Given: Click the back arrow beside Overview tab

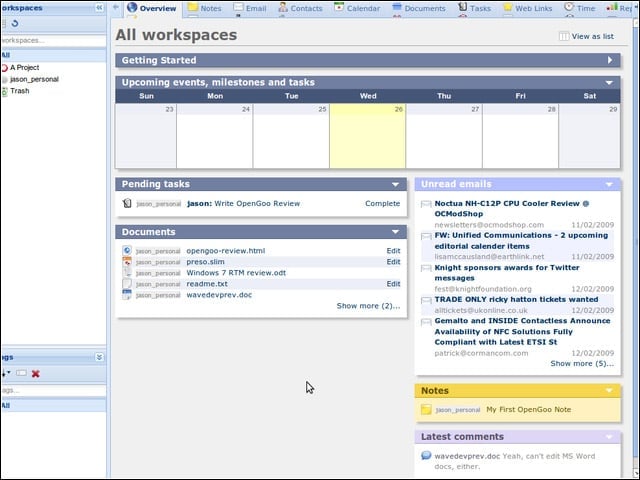Looking at the screenshot, I should pos(116,7).
